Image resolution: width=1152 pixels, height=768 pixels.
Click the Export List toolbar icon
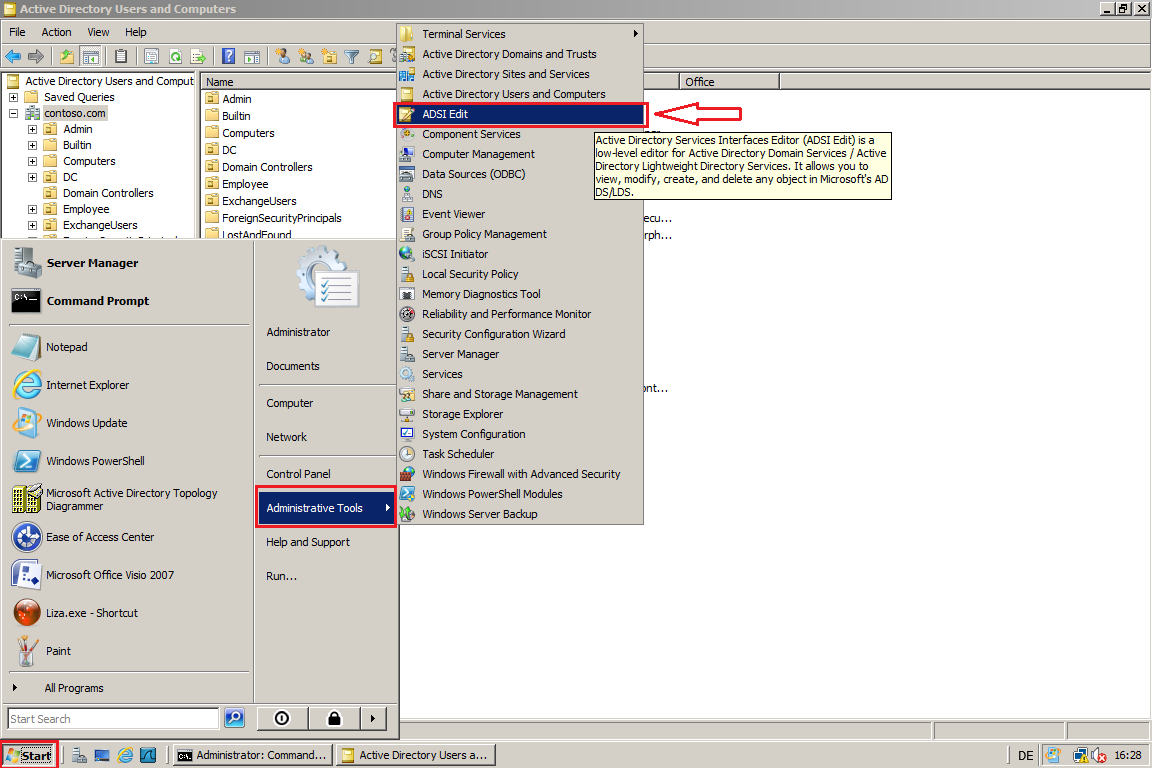click(x=198, y=56)
